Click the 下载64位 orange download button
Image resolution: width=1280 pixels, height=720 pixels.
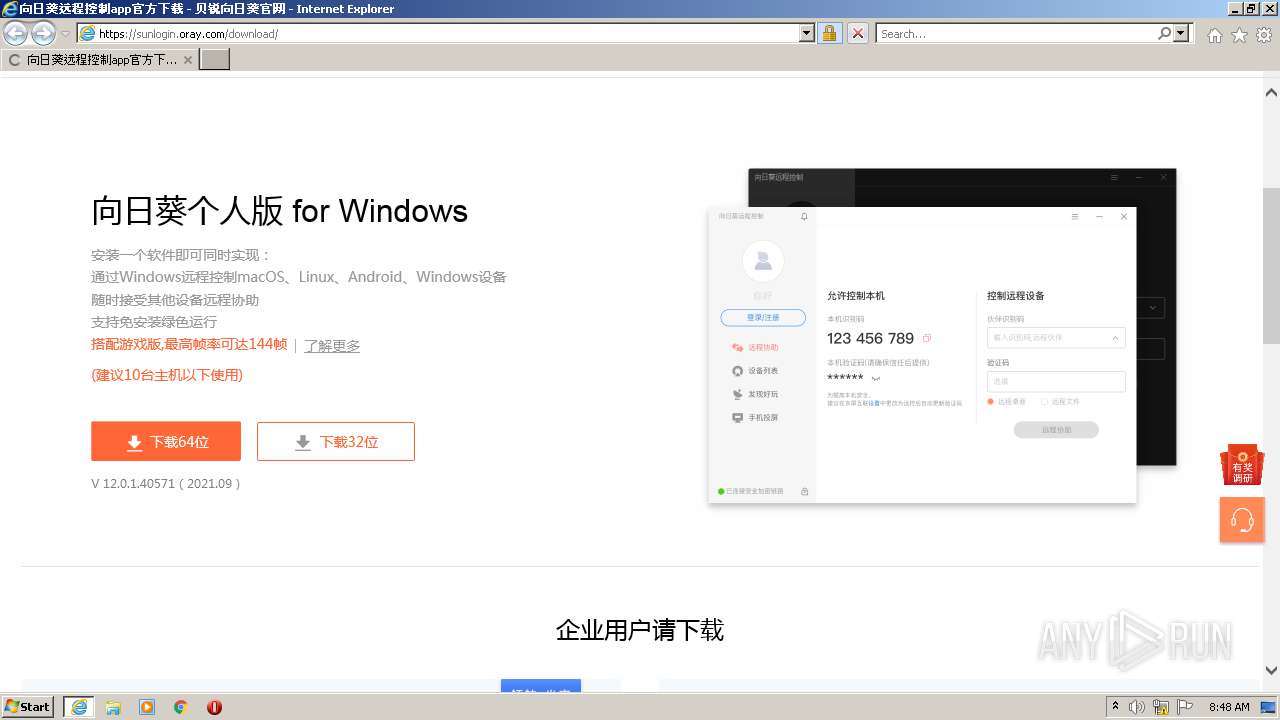(166, 441)
